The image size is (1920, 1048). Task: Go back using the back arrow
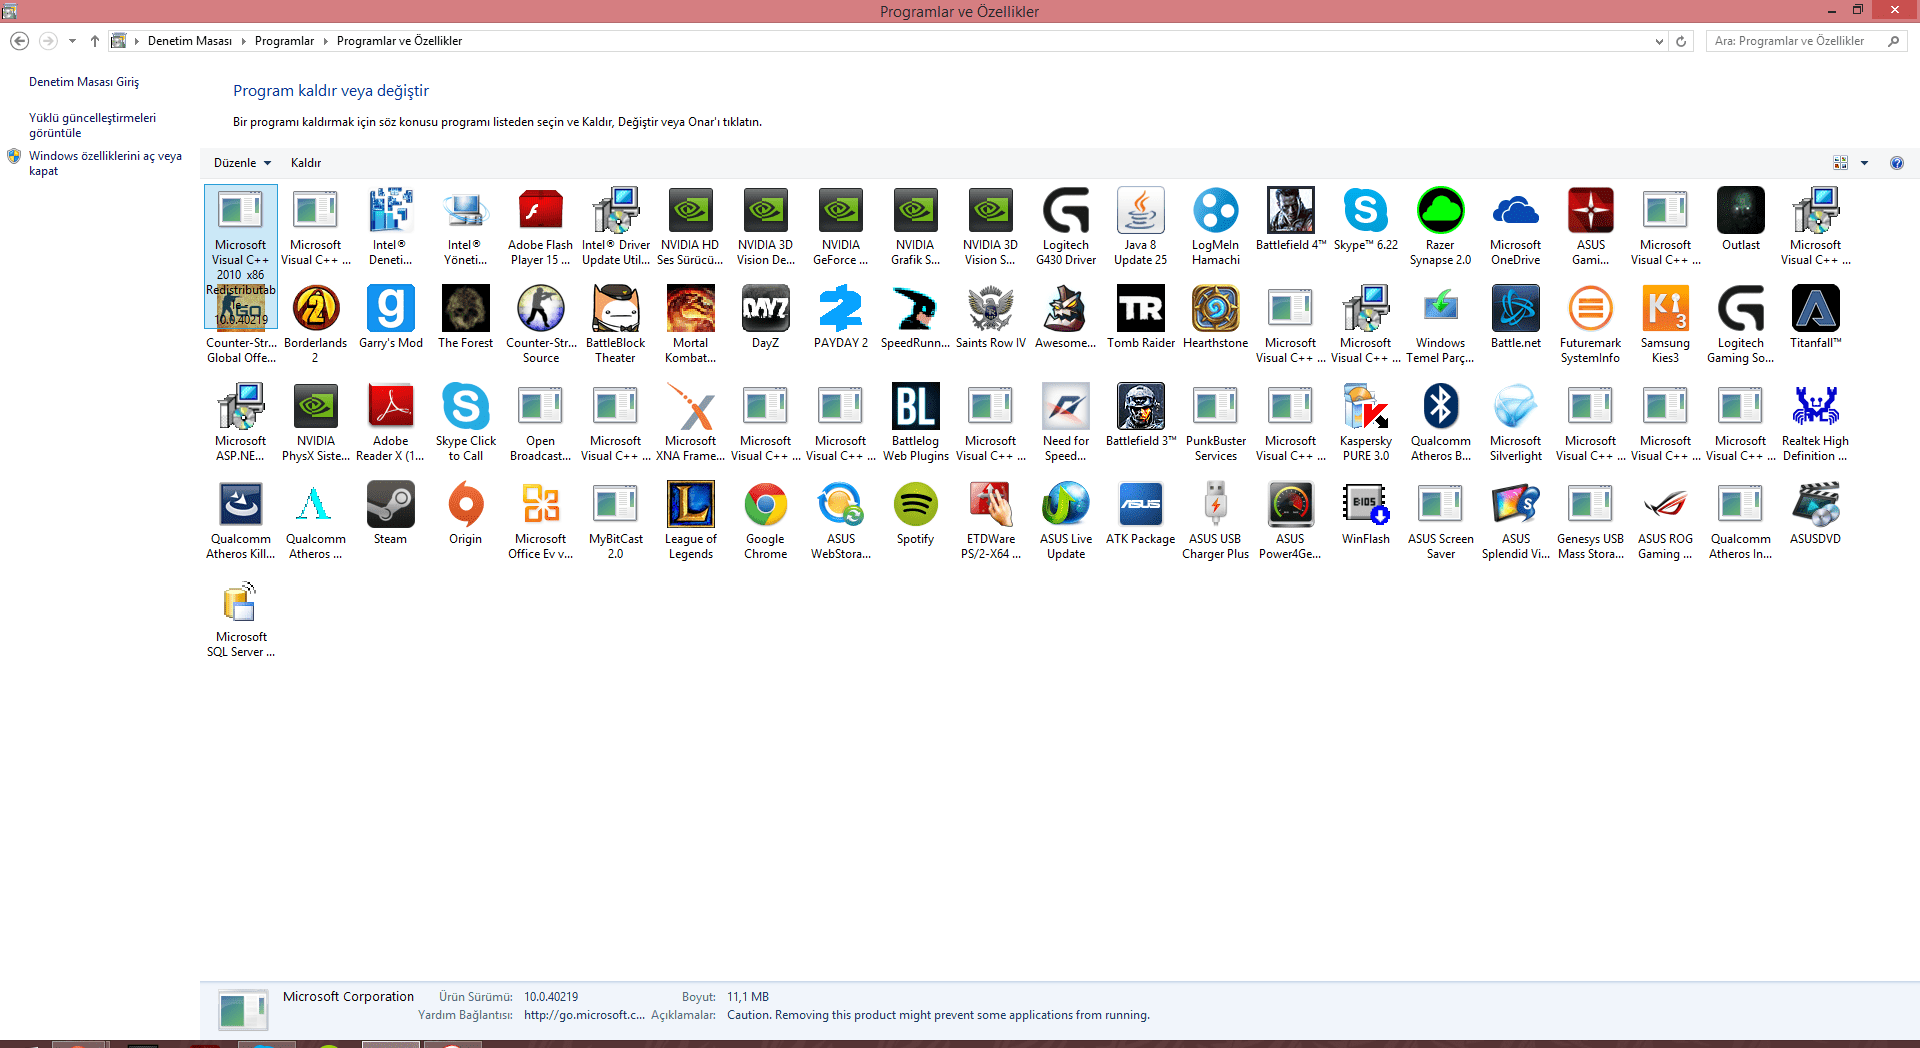19,41
